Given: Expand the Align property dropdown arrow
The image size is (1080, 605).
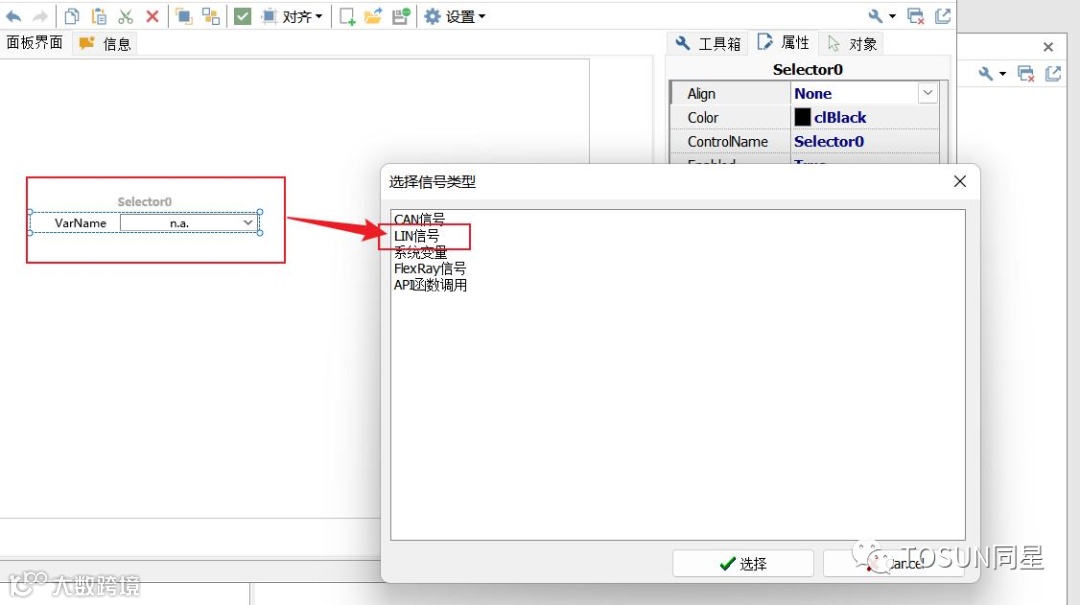Looking at the screenshot, I should point(928,93).
